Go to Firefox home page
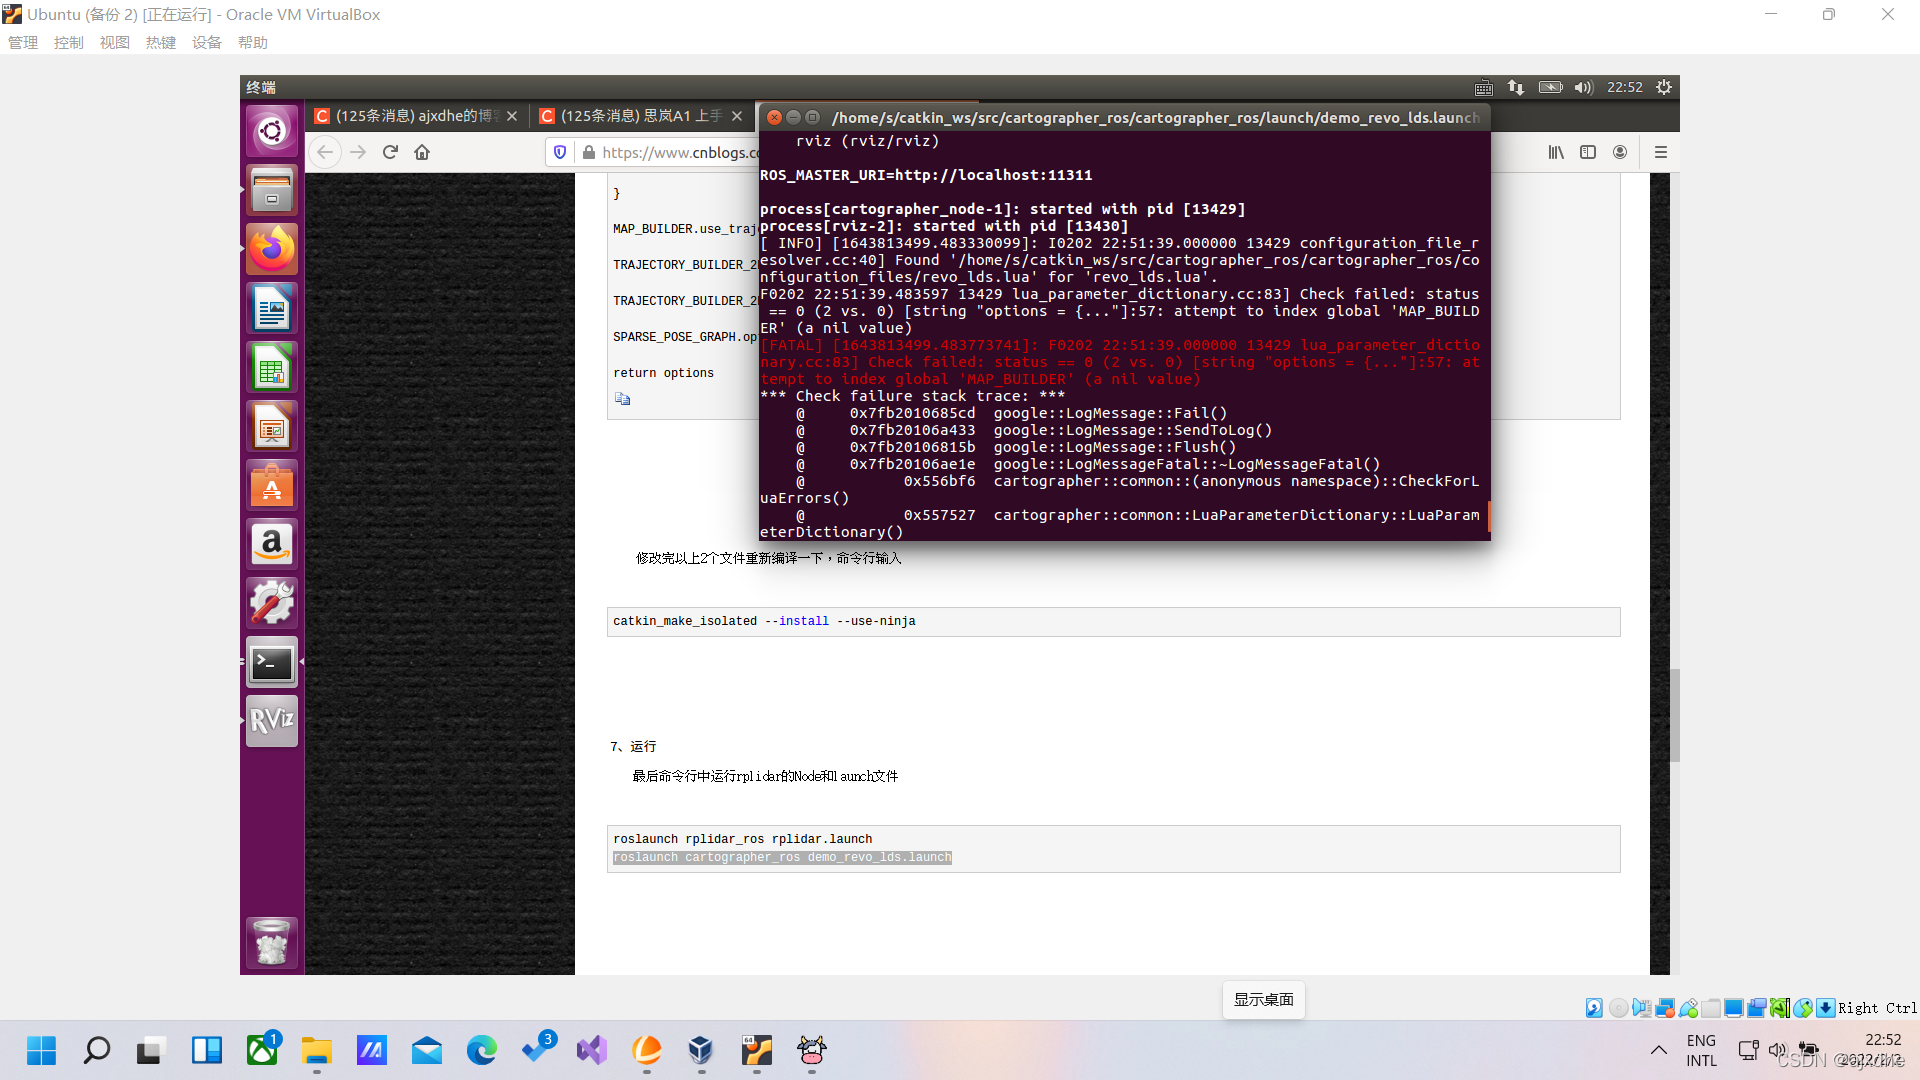The width and height of the screenshot is (1920, 1080). click(x=422, y=152)
